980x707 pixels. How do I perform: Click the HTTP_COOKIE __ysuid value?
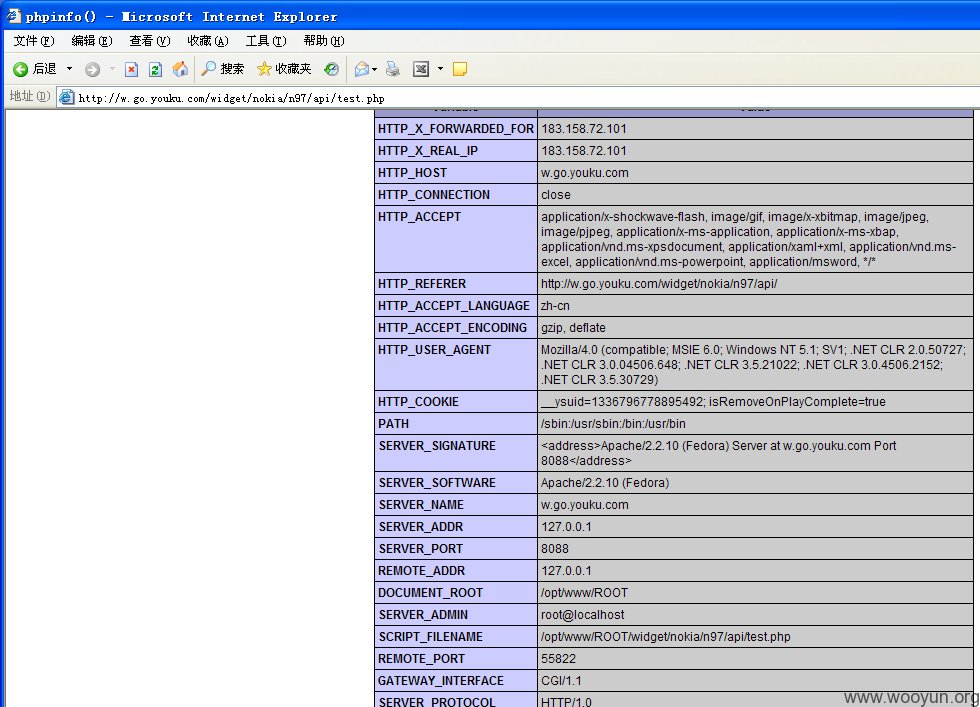[713, 401]
